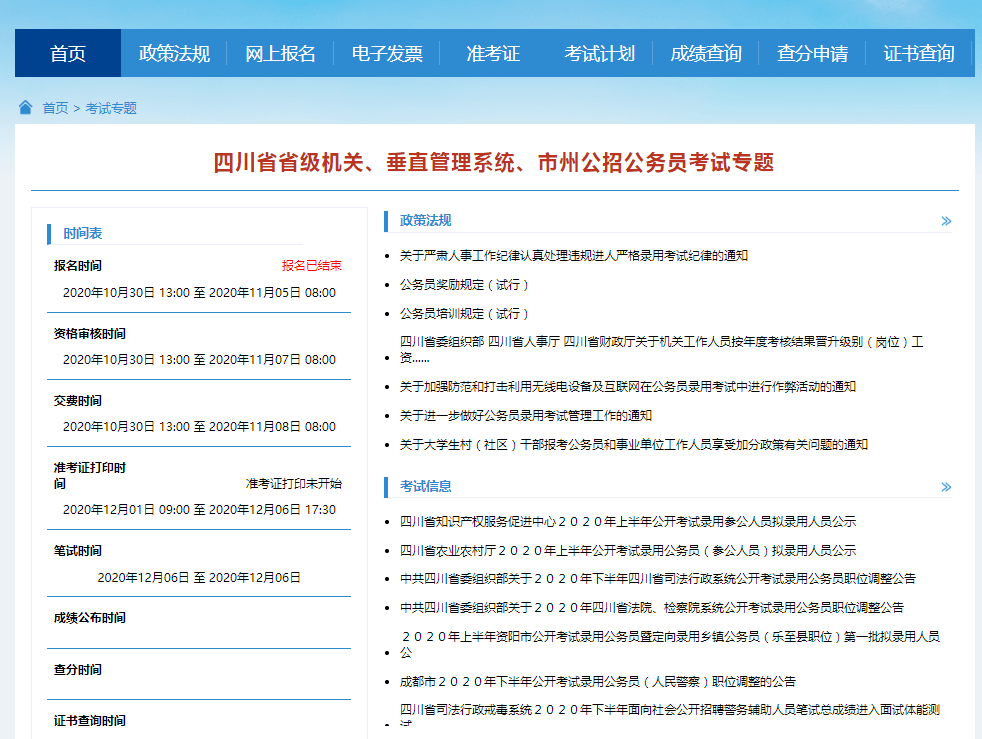The image size is (982, 739).
Task: Open notice about 大学生村（社区）干部 加分政策
Action: point(634,445)
